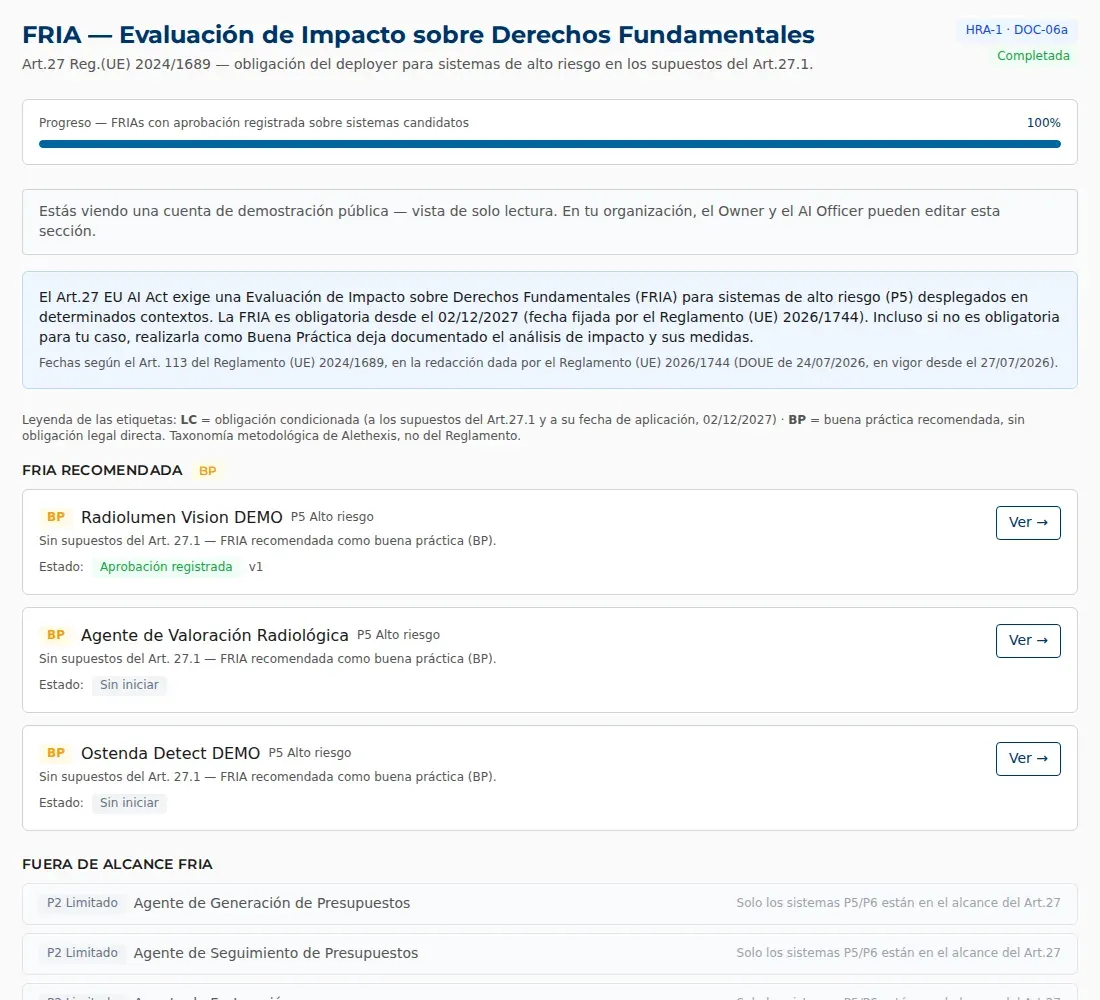Image resolution: width=1100 pixels, height=1000 pixels.
Task: Click BP tag beside Ostenda Detect DEMO
Action: coord(55,753)
